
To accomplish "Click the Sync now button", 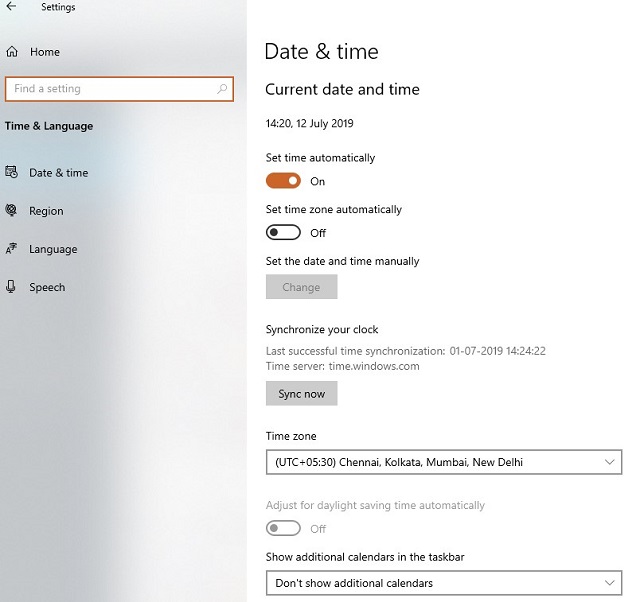I will coord(301,393).
